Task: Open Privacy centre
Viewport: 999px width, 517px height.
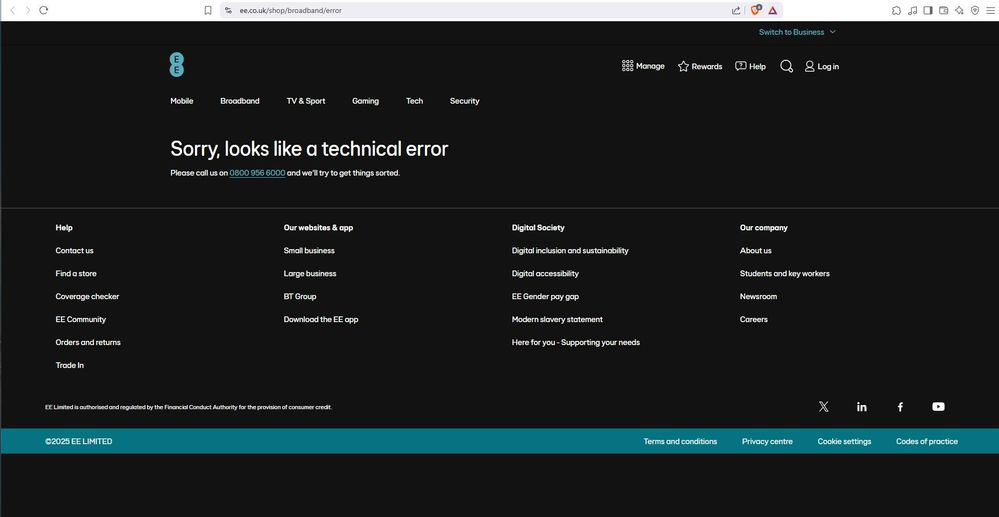Action: 767,441
